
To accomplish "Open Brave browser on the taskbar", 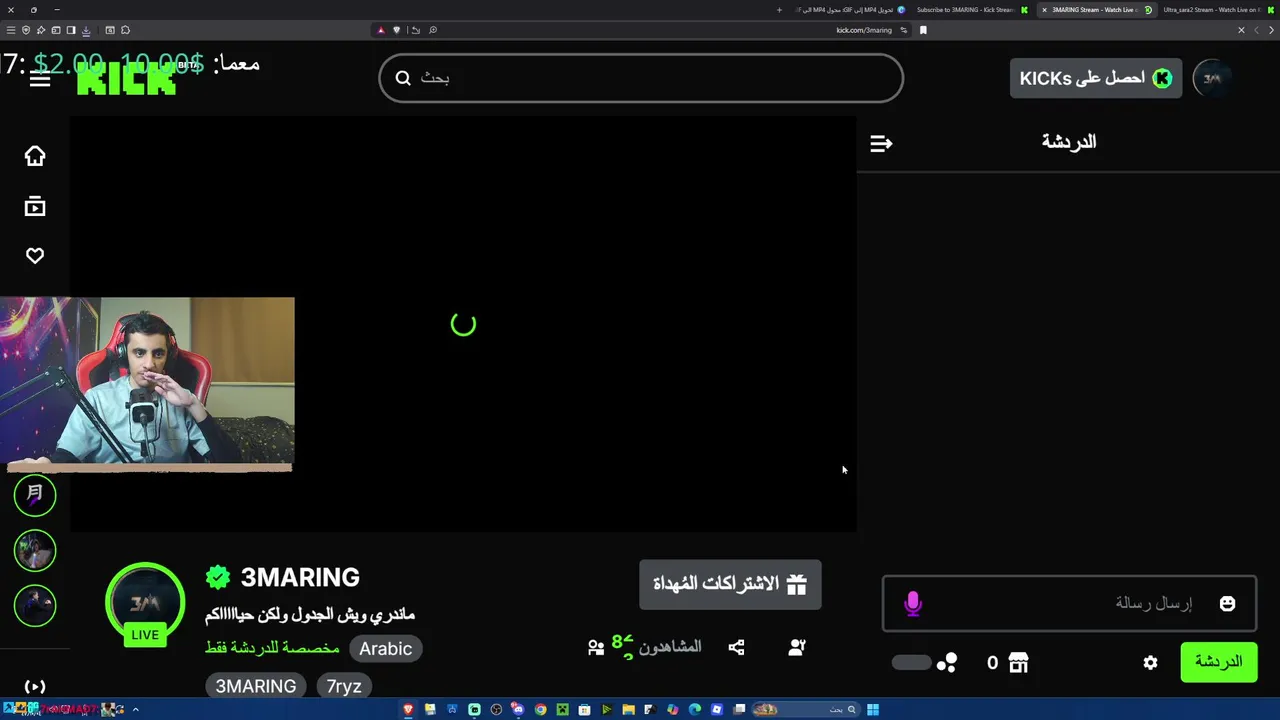I will click(x=408, y=710).
